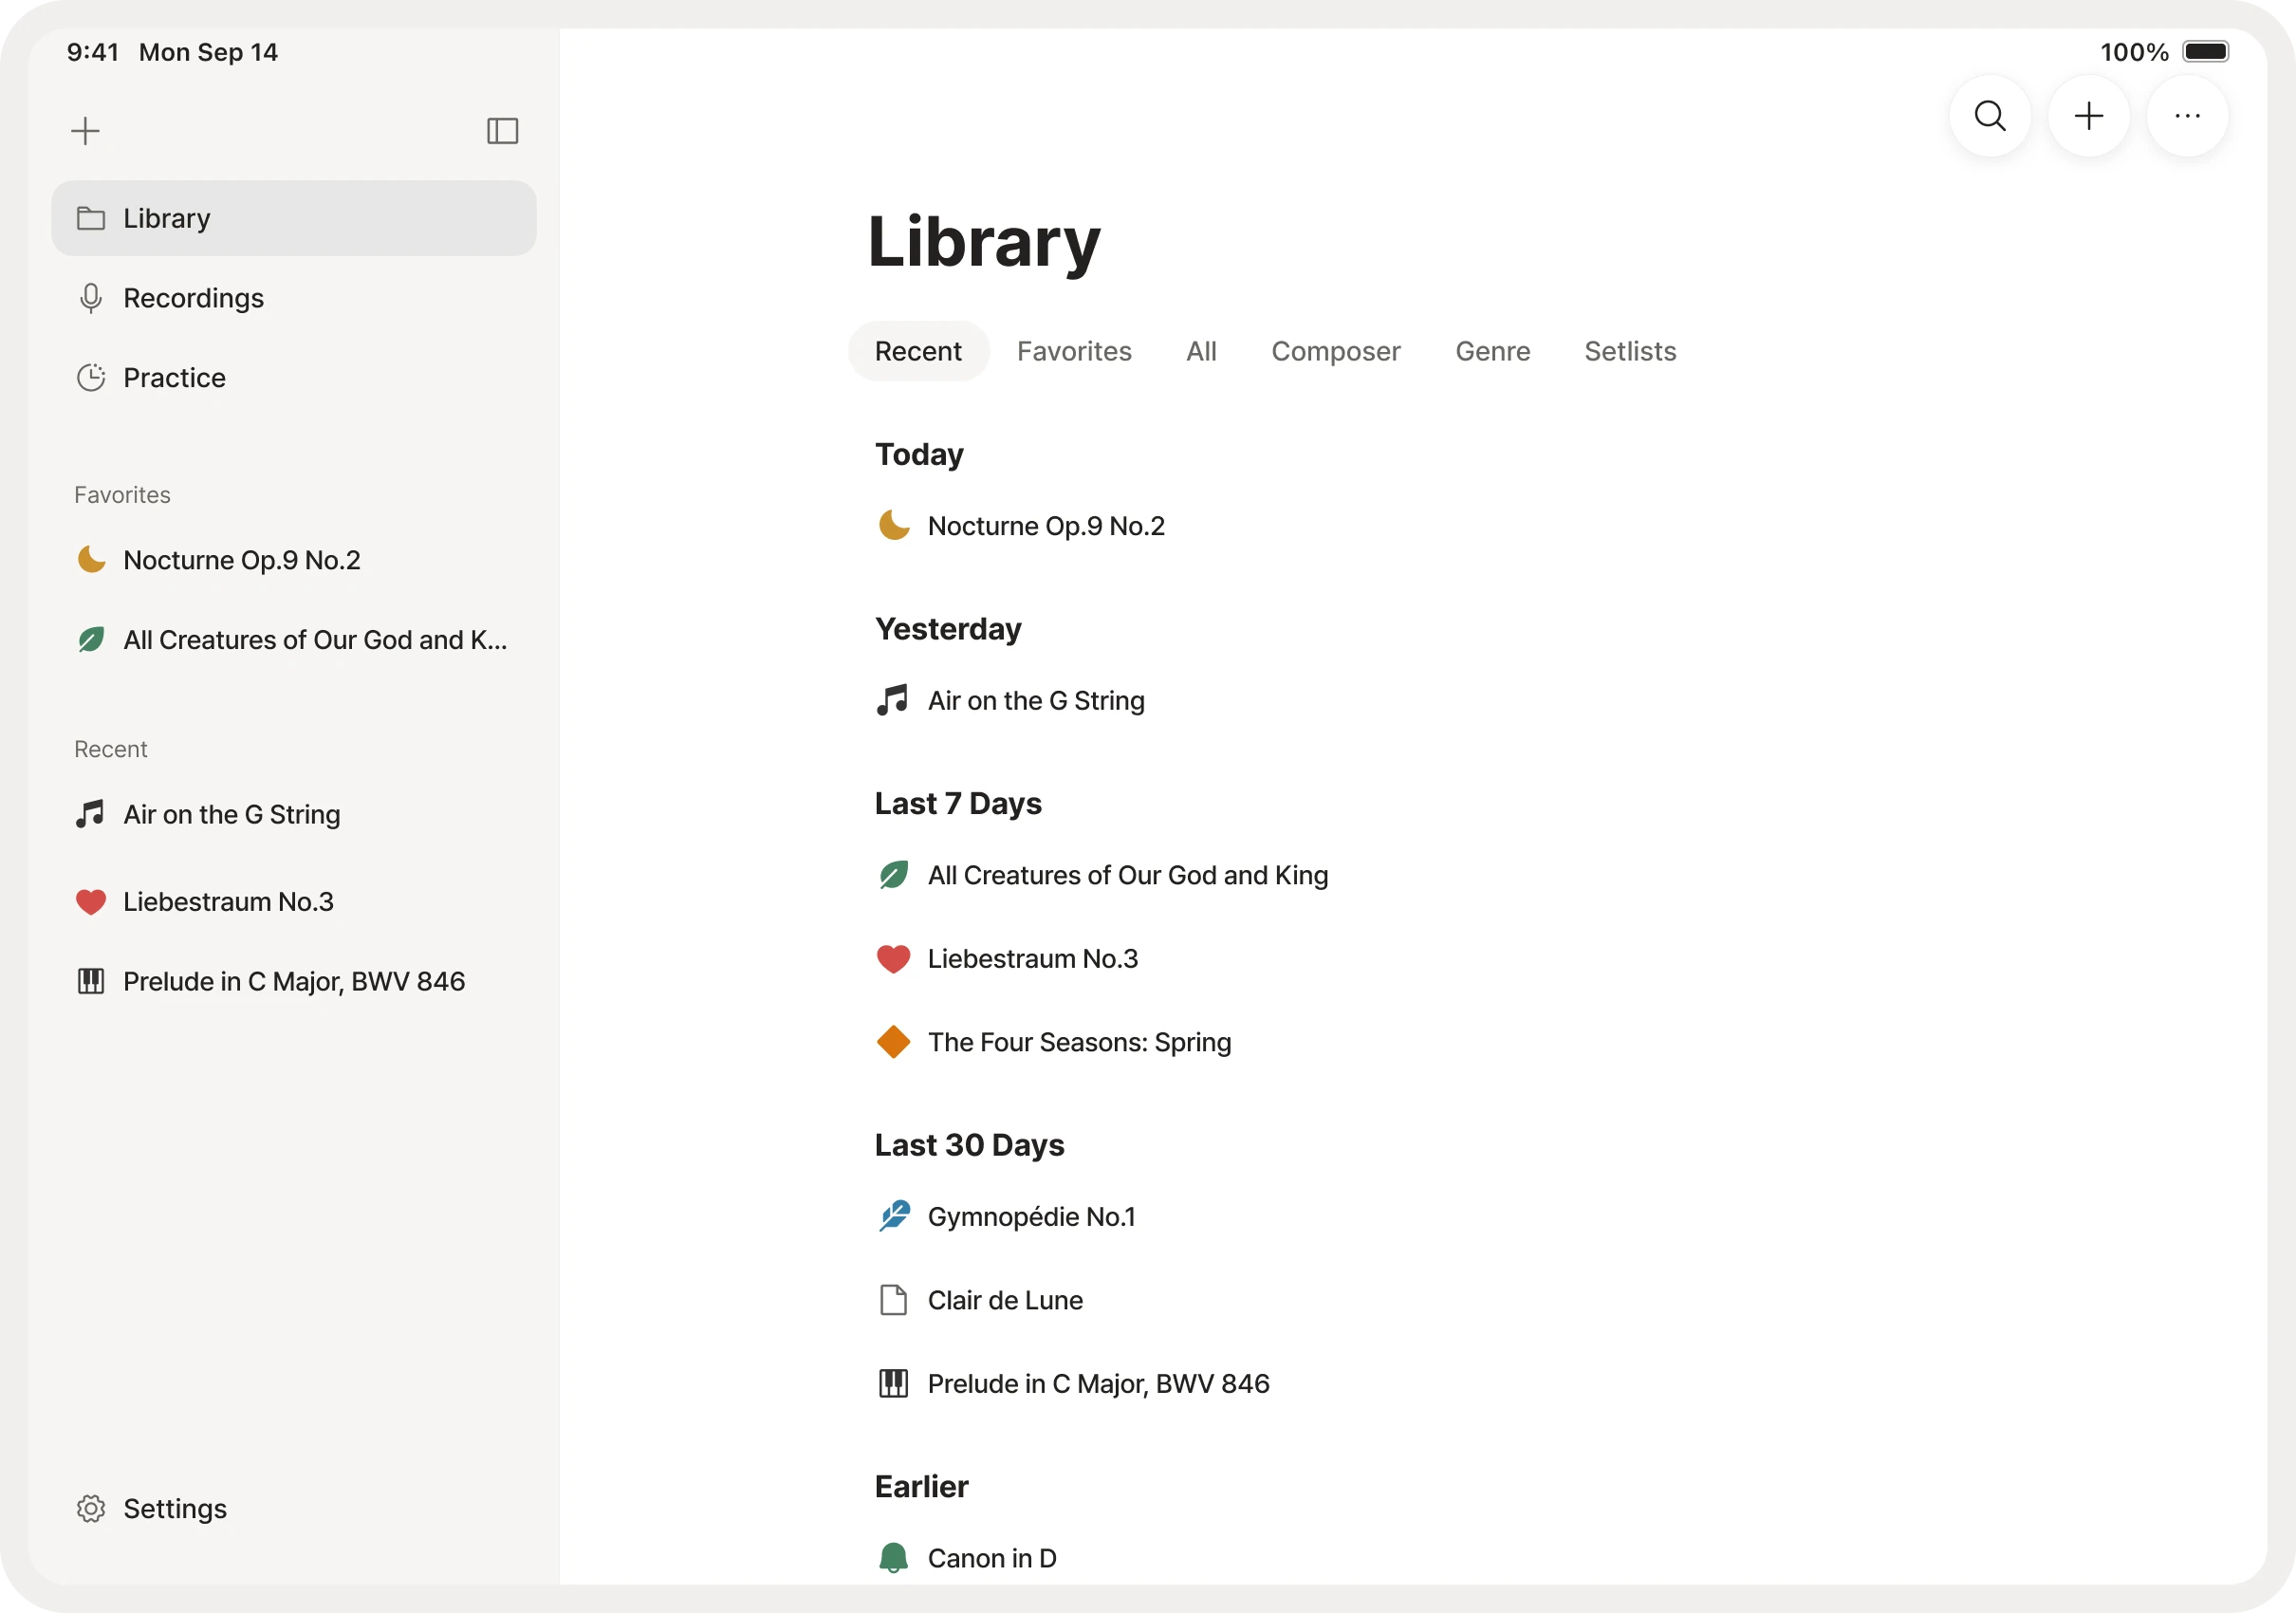
Task: Click orange diamond icon for Four Seasons
Action: coord(893,1042)
